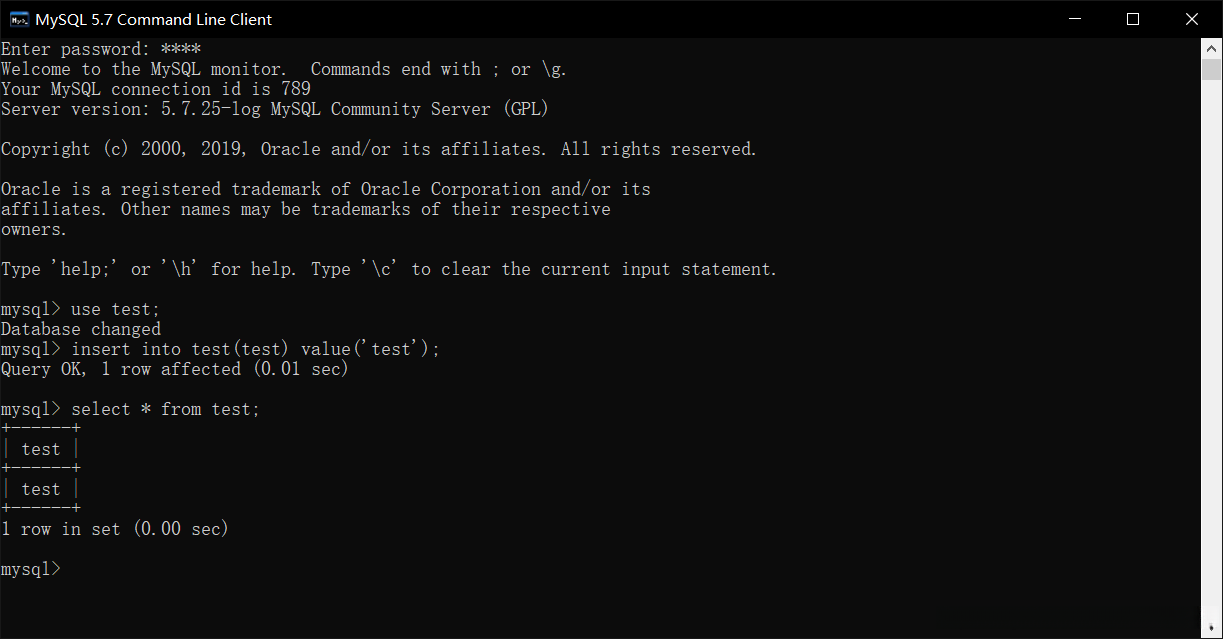This screenshot has height=639, width=1223.
Task: Maximize the MySQL Command Line Client window
Action: pyautogui.click(x=1133, y=19)
